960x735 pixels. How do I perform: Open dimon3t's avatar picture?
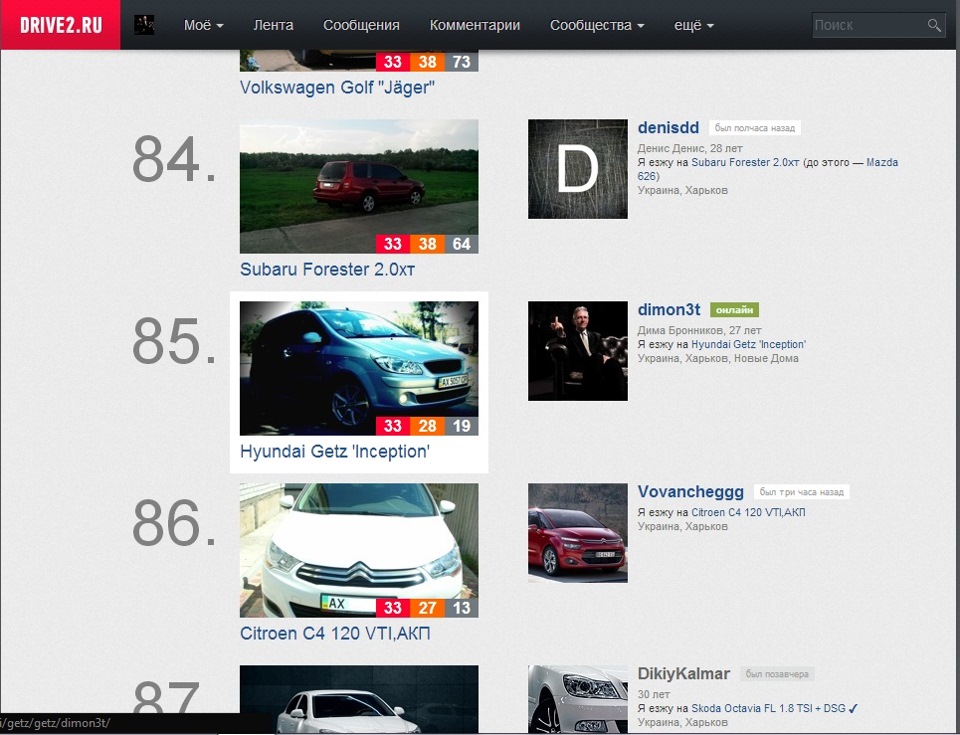tap(578, 351)
